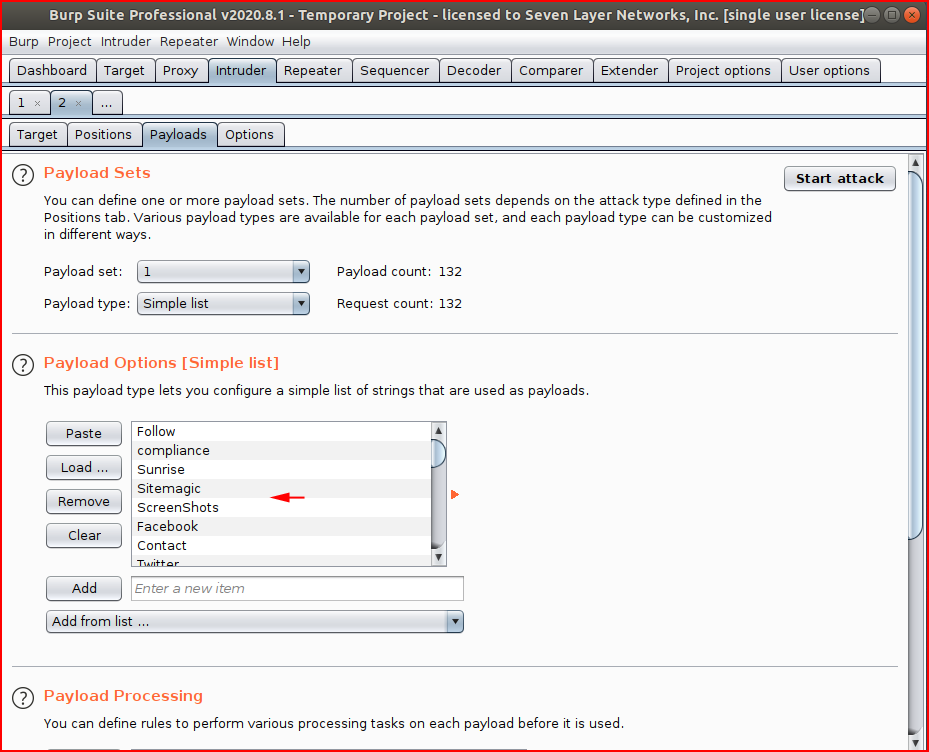Open the Burp menu
The width and height of the screenshot is (929, 752).
click(24, 41)
